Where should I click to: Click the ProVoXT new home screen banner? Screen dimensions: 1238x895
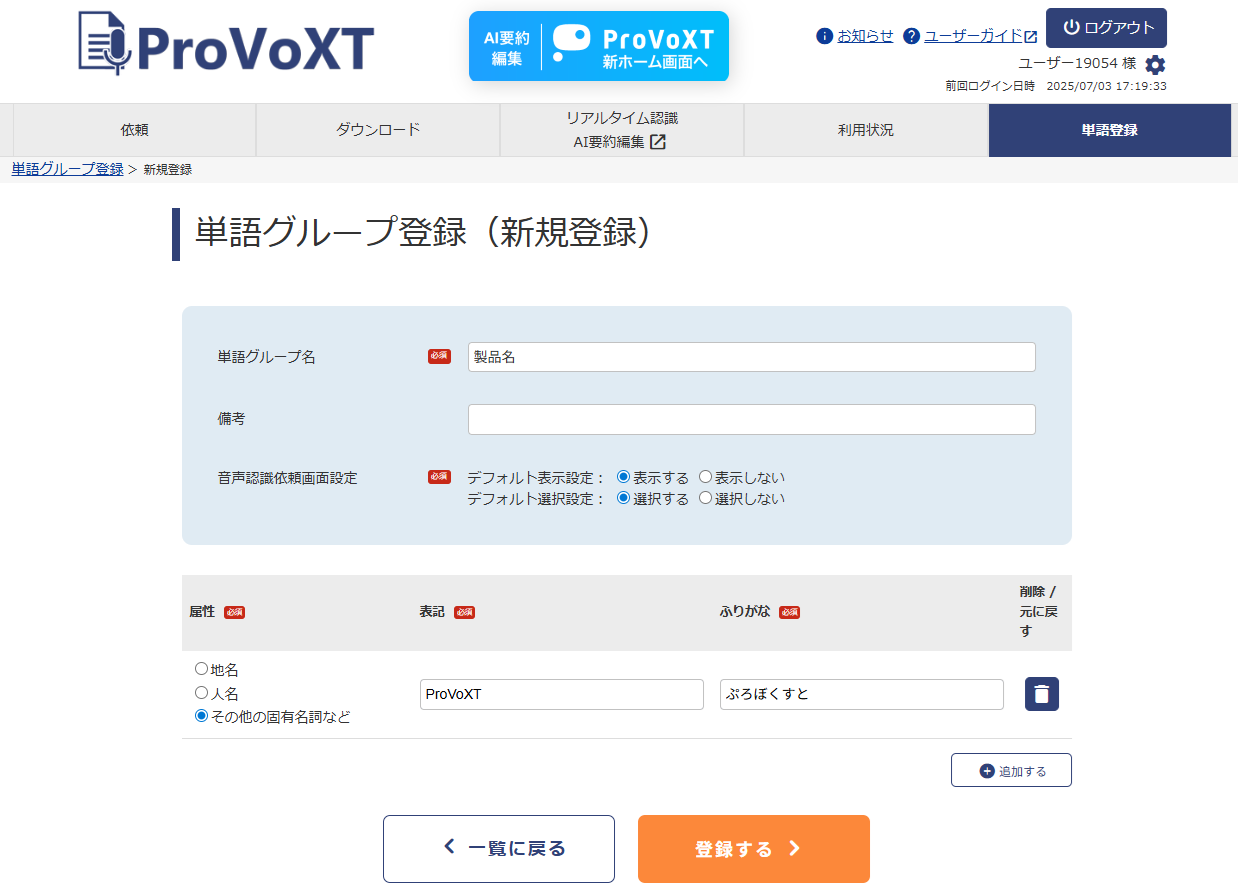[598, 47]
